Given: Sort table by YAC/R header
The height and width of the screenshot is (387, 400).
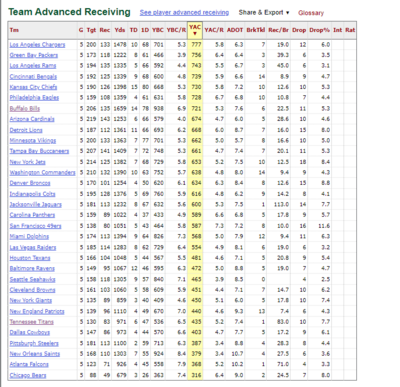Looking at the screenshot, I should (x=214, y=30).
